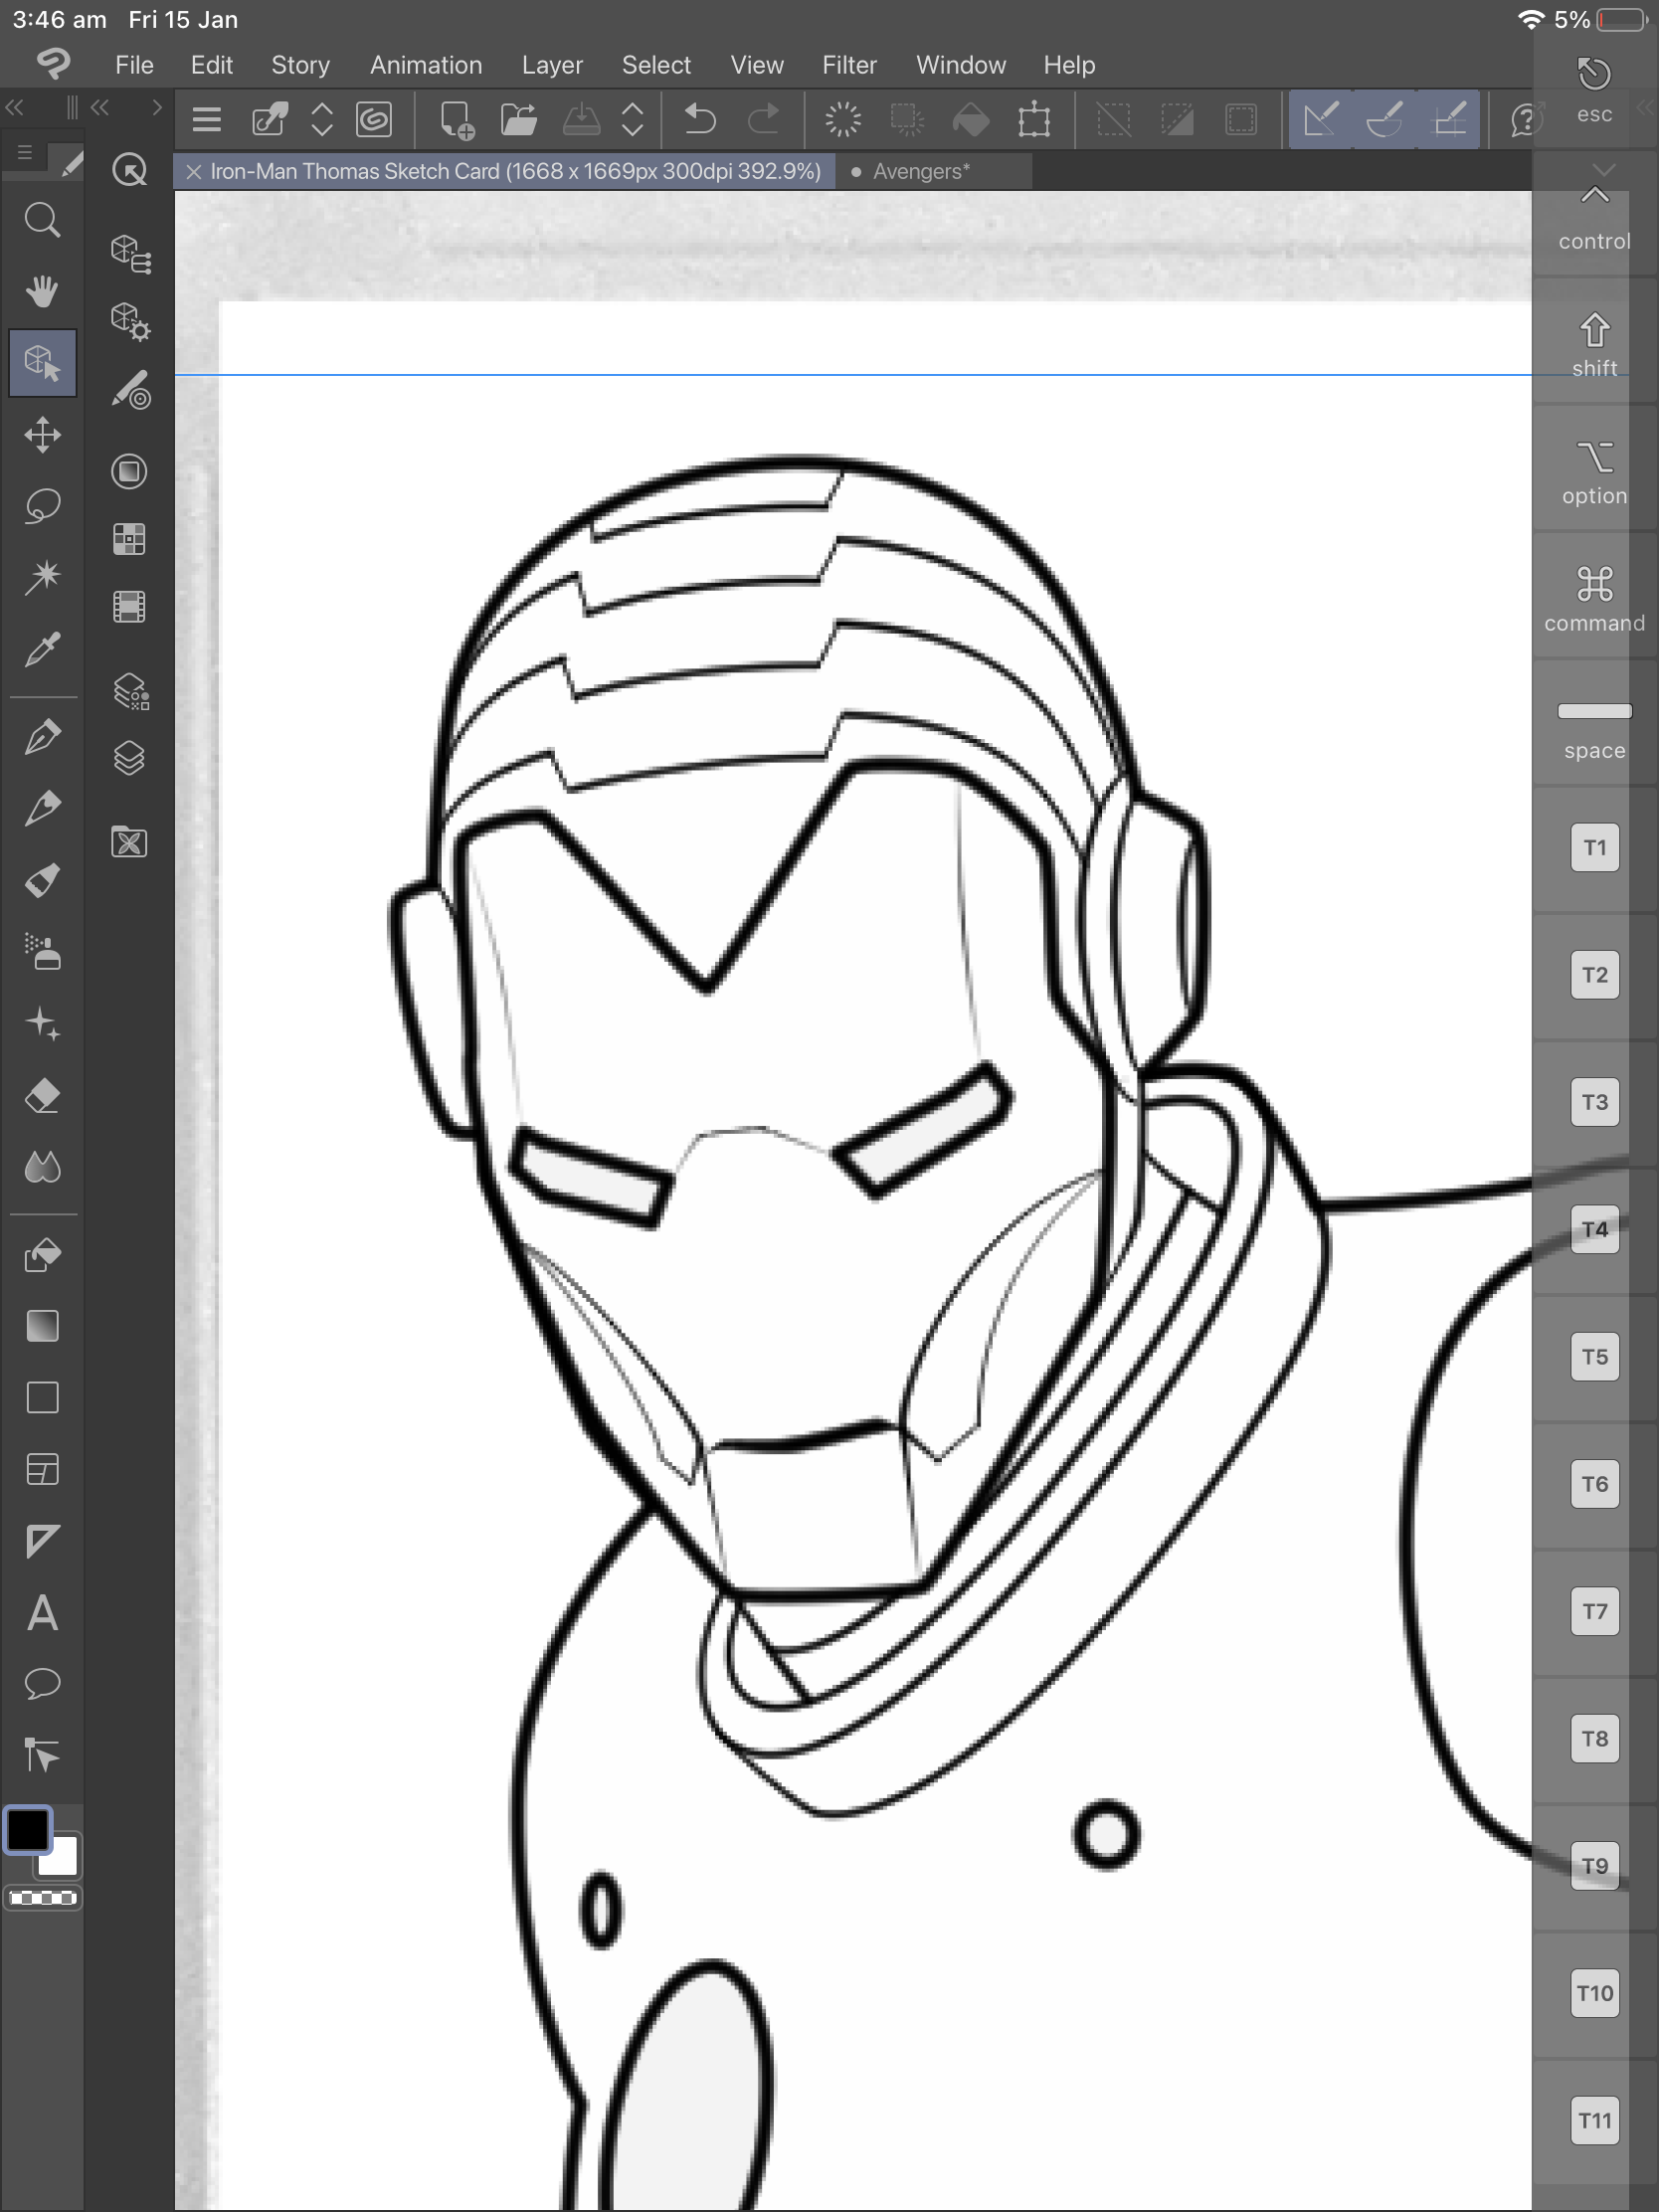Open the File menu
This screenshot has width=1659, height=2212.
(134, 65)
